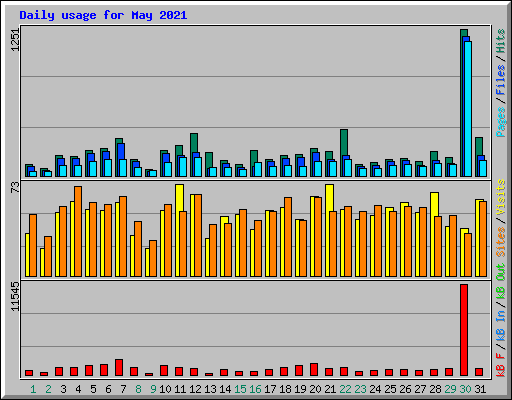
Task: Click day 19 on the x-axis
Action: [300, 389]
